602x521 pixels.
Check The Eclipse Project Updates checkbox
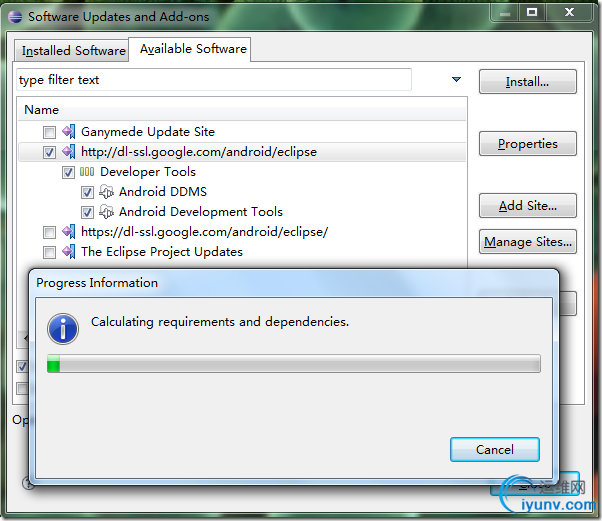click(49, 253)
